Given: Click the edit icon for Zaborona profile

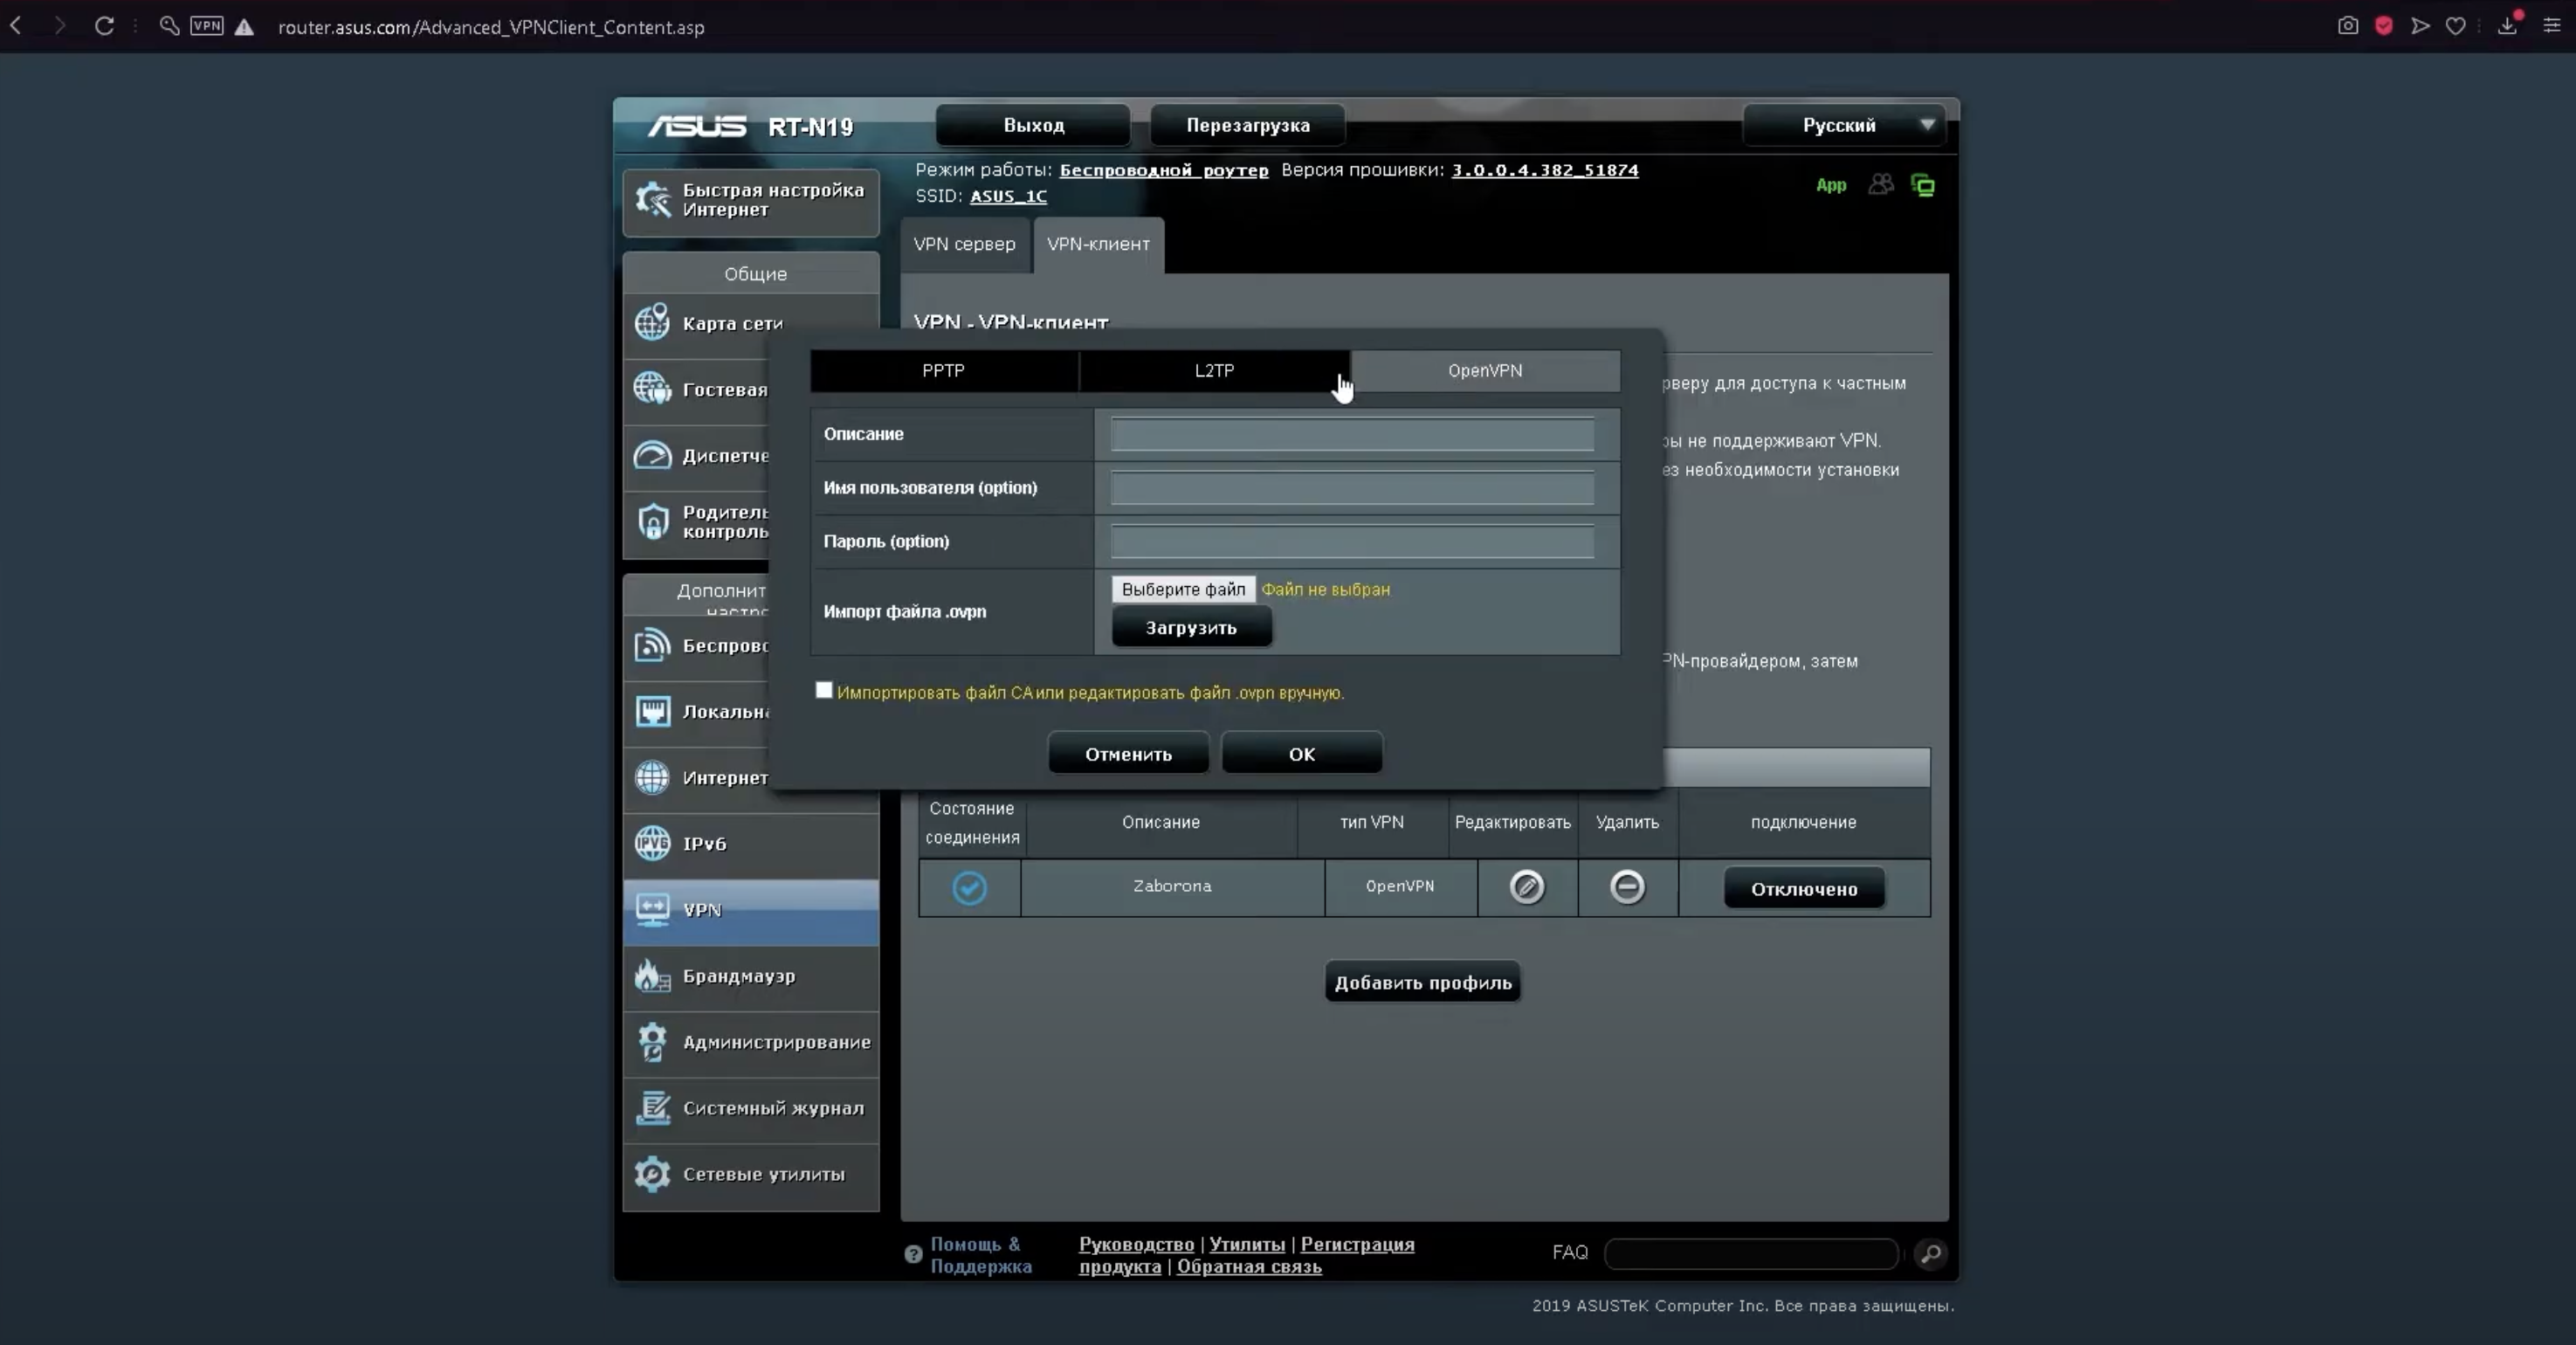Looking at the screenshot, I should pyautogui.click(x=1526, y=887).
